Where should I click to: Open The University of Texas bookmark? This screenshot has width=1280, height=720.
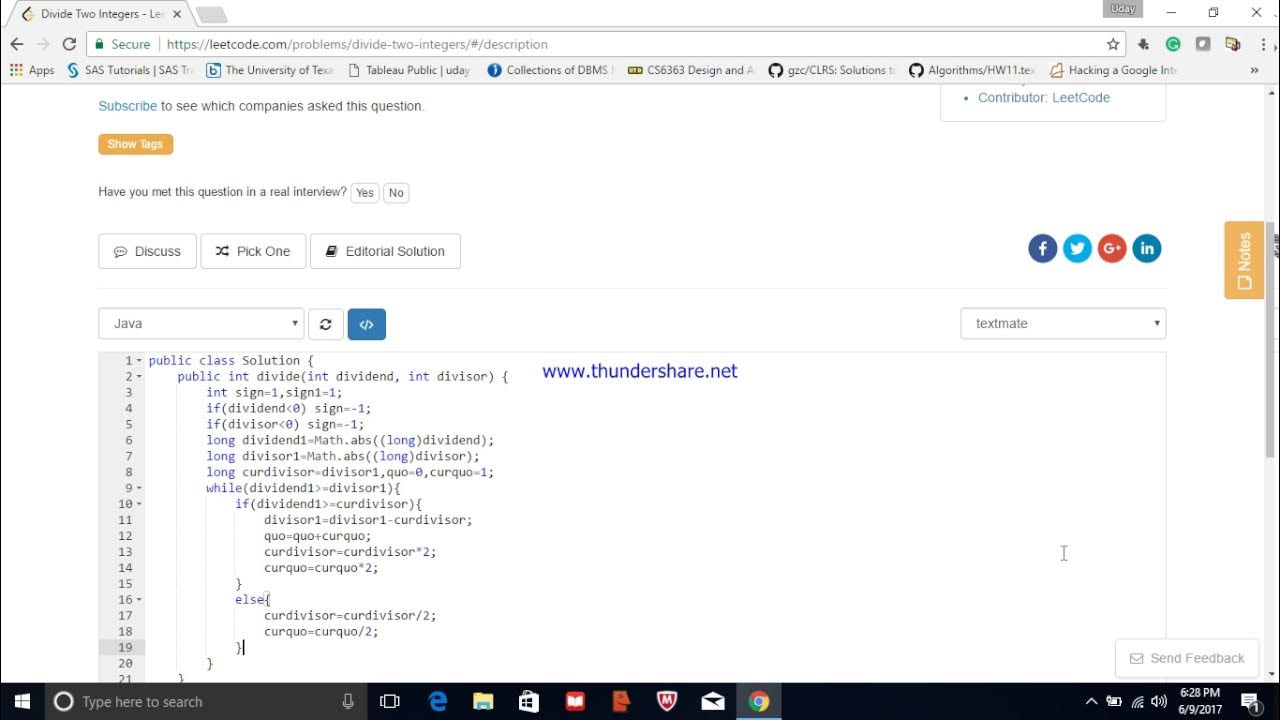pyautogui.click(x=269, y=70)
